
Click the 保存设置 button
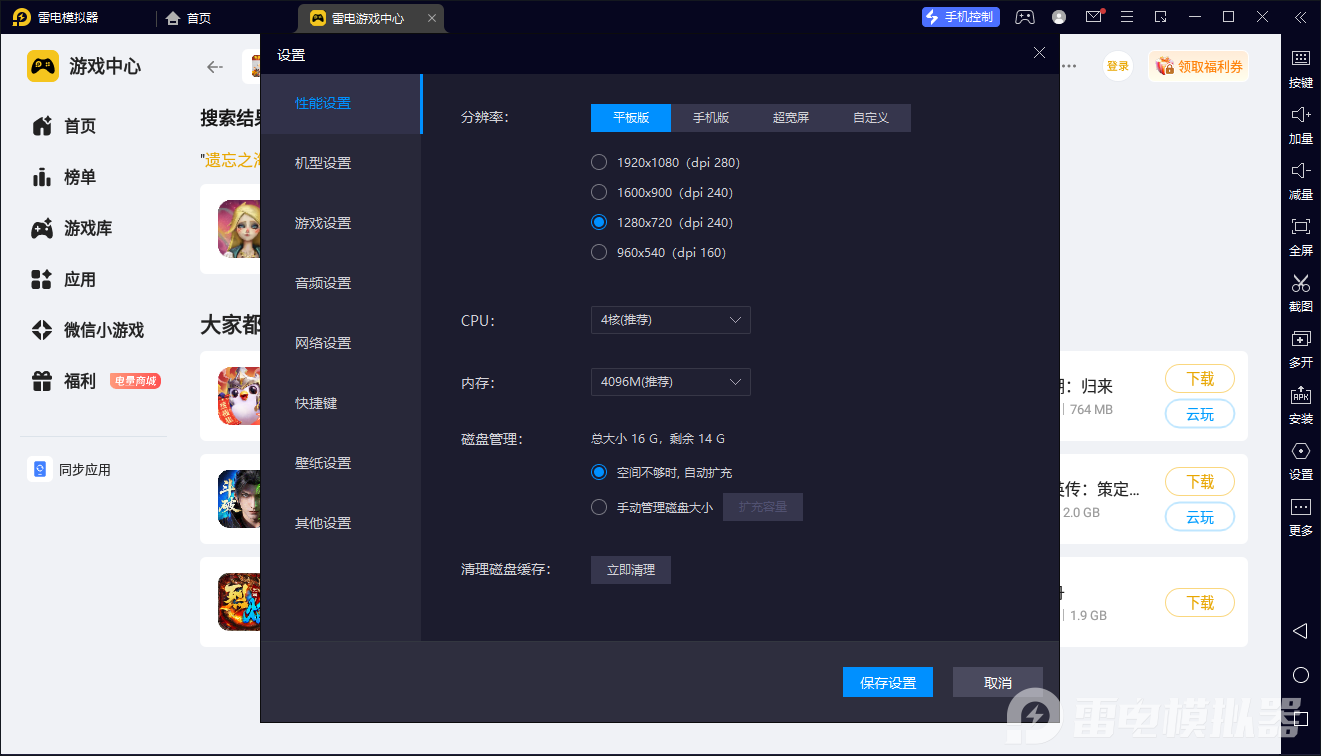pyautogui.click(x=888, y=682)
